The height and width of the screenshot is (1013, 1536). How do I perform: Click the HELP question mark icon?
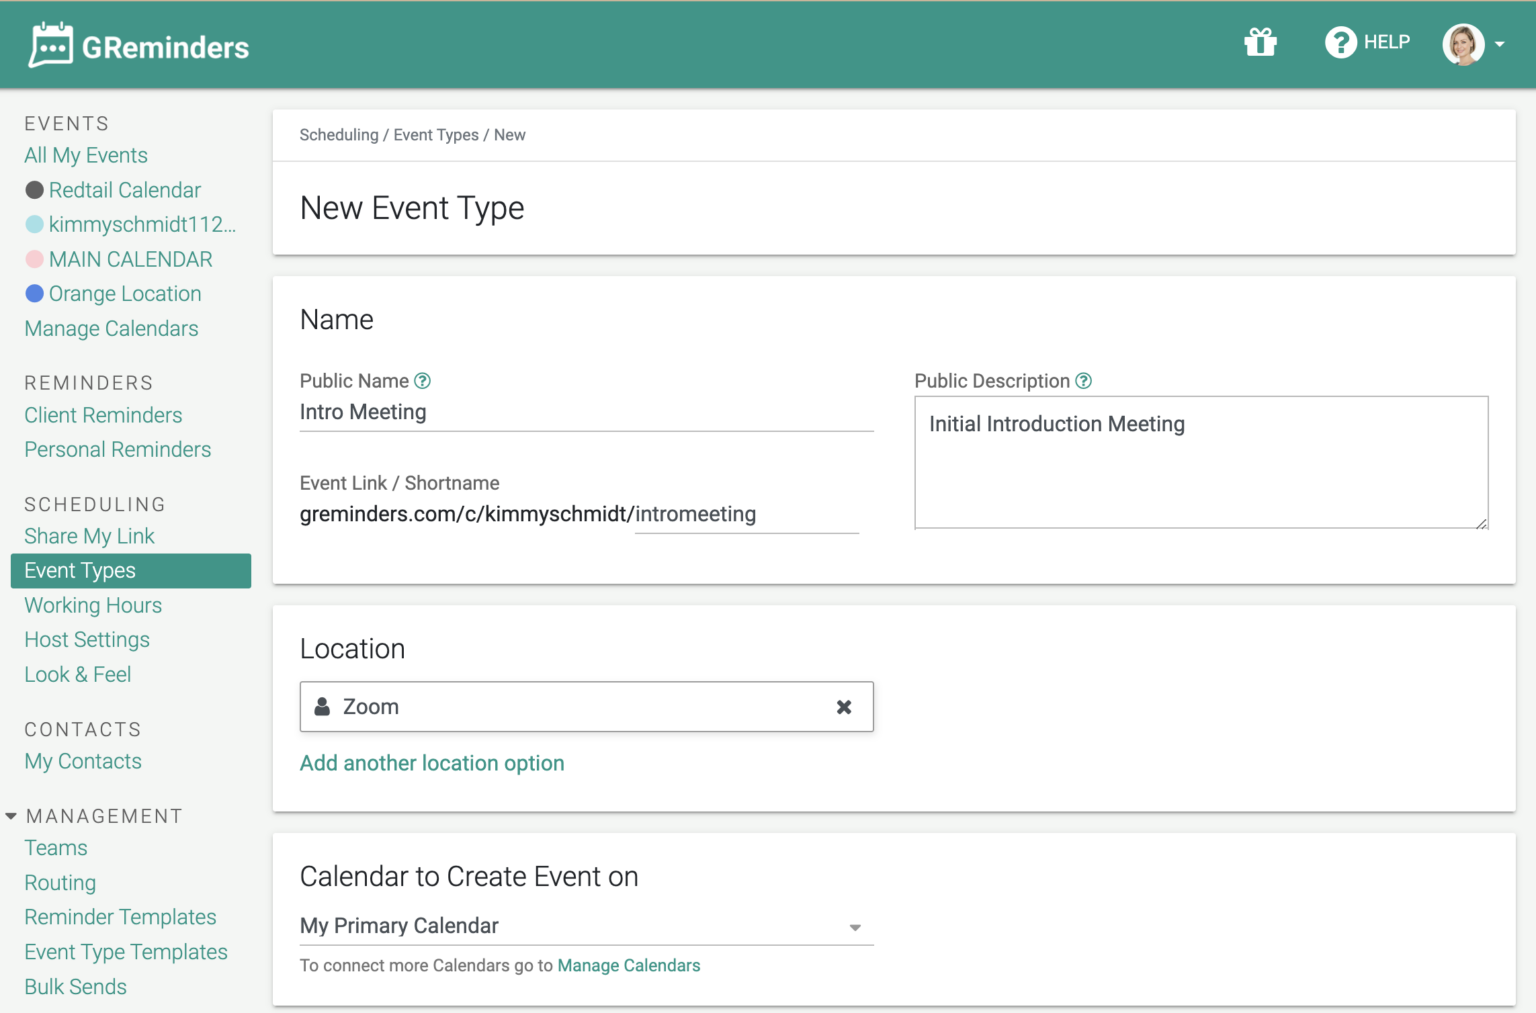pyautogui.click(x=1340, y=43)
